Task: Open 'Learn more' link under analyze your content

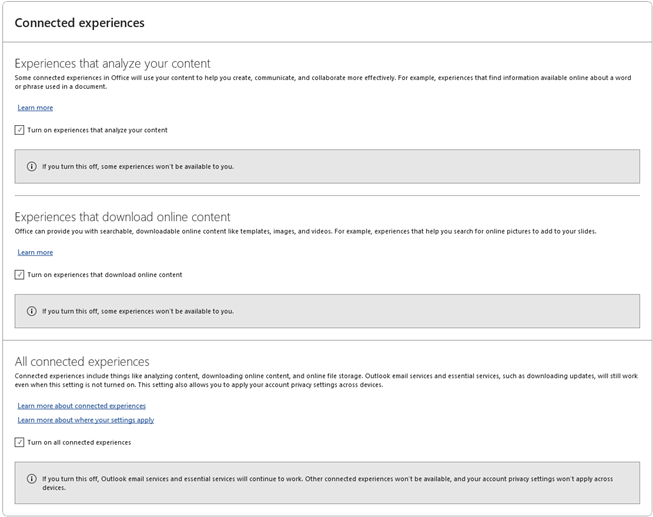Action: click(x=35, y=108)
